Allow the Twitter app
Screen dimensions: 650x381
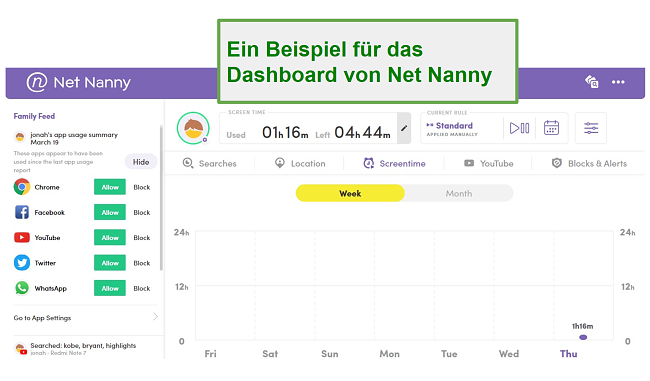[110, 263]
